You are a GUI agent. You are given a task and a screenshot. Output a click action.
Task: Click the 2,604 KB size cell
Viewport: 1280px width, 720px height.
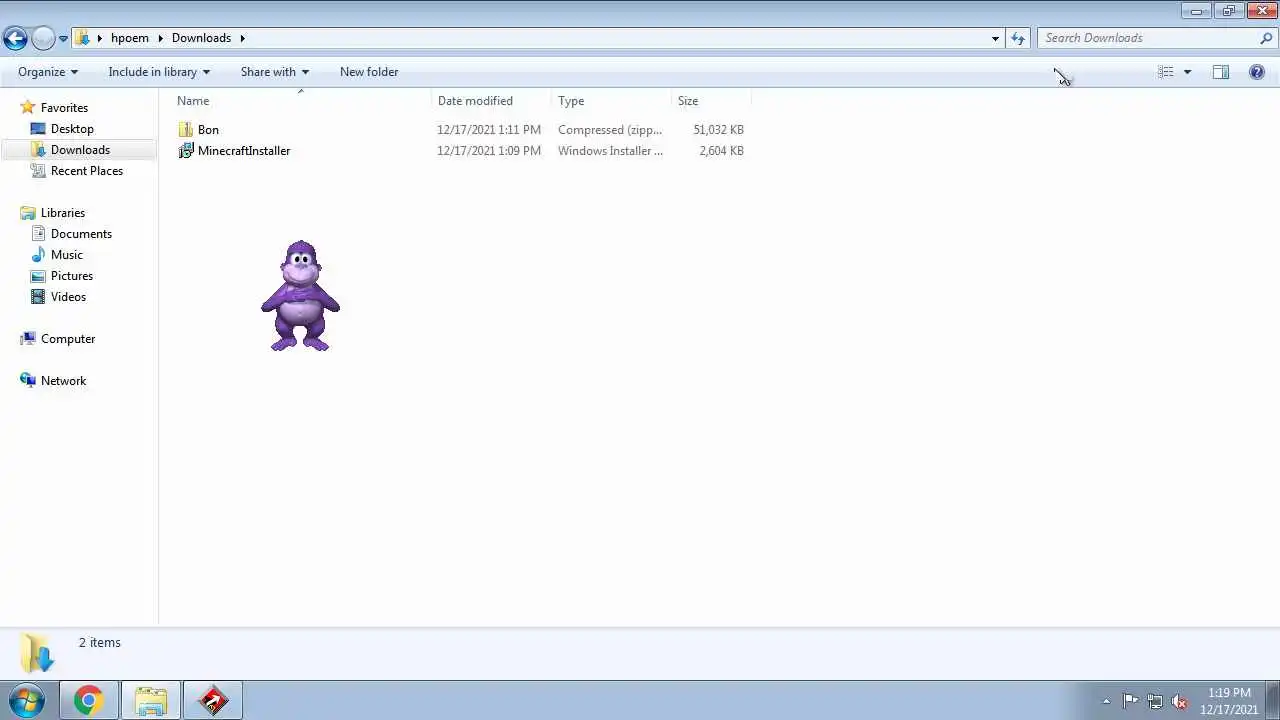[721, 151]
